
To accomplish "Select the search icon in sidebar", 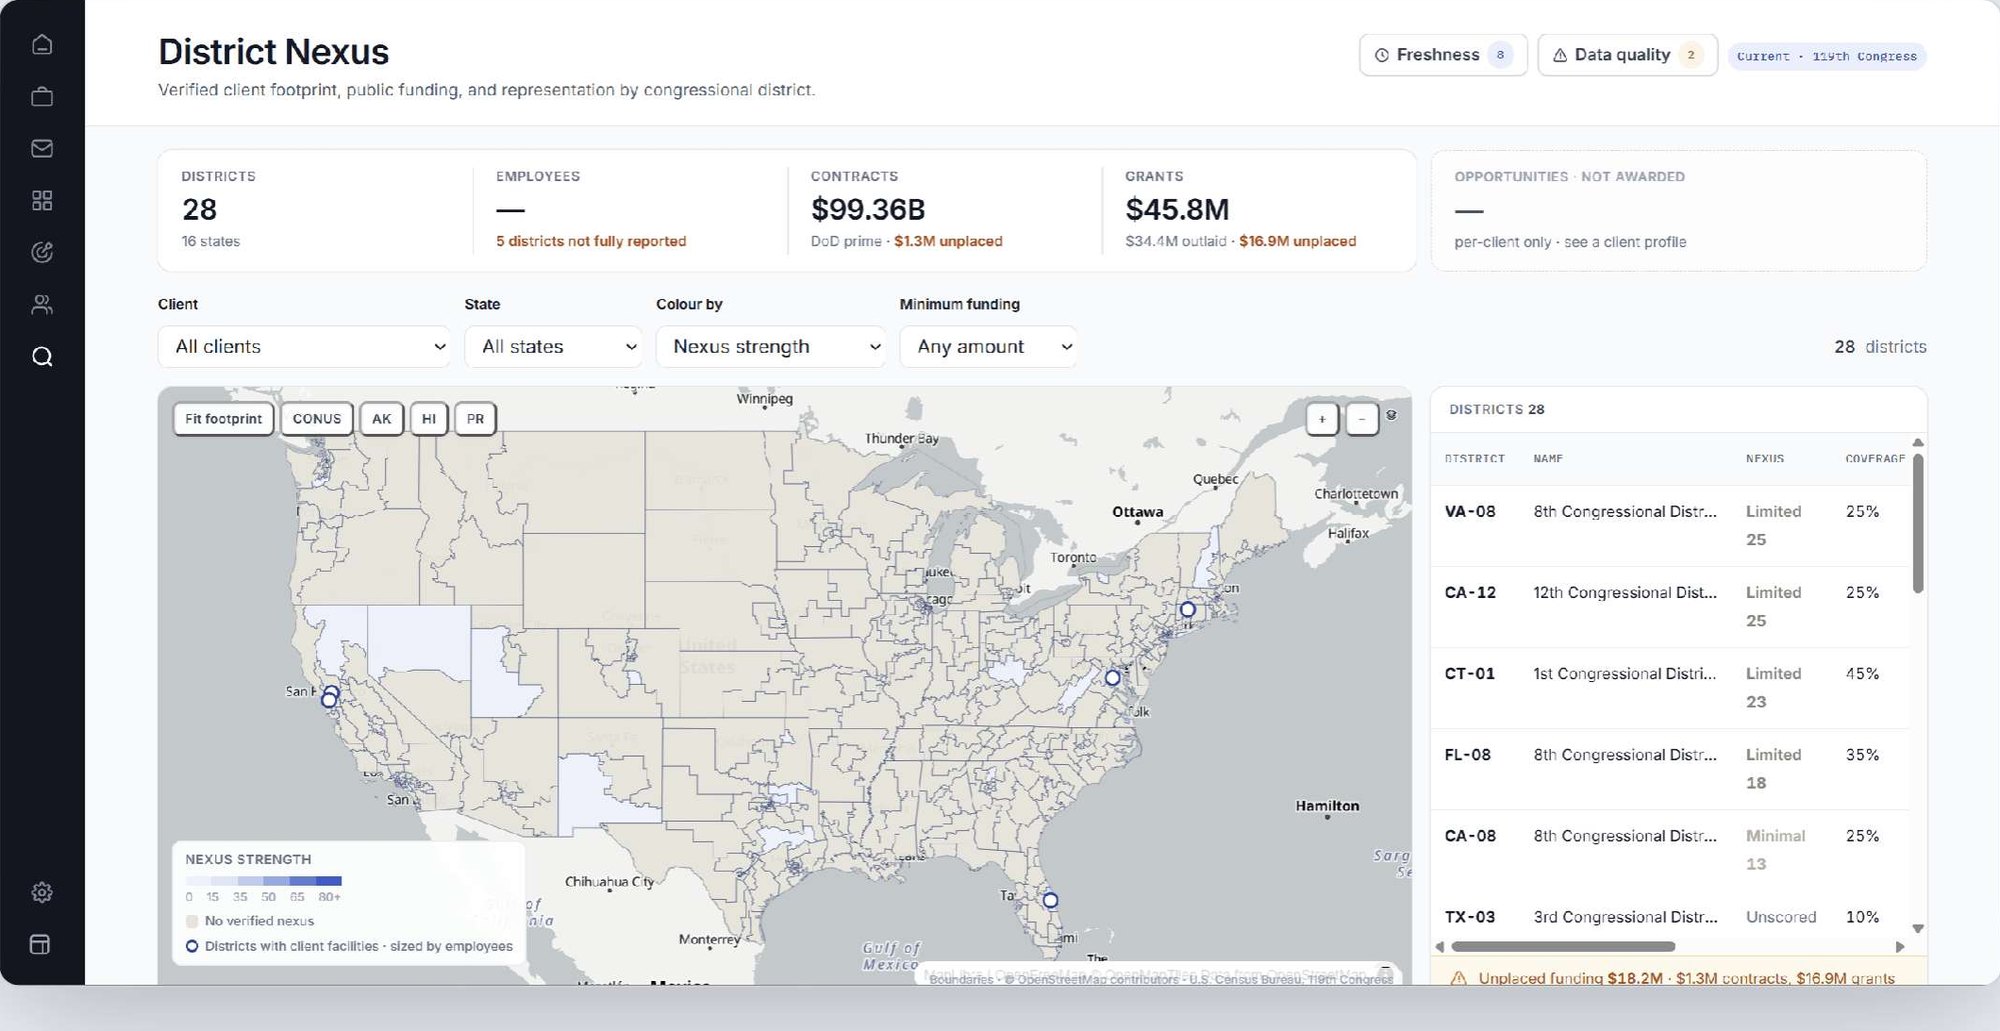I will (x=42, y=356).
